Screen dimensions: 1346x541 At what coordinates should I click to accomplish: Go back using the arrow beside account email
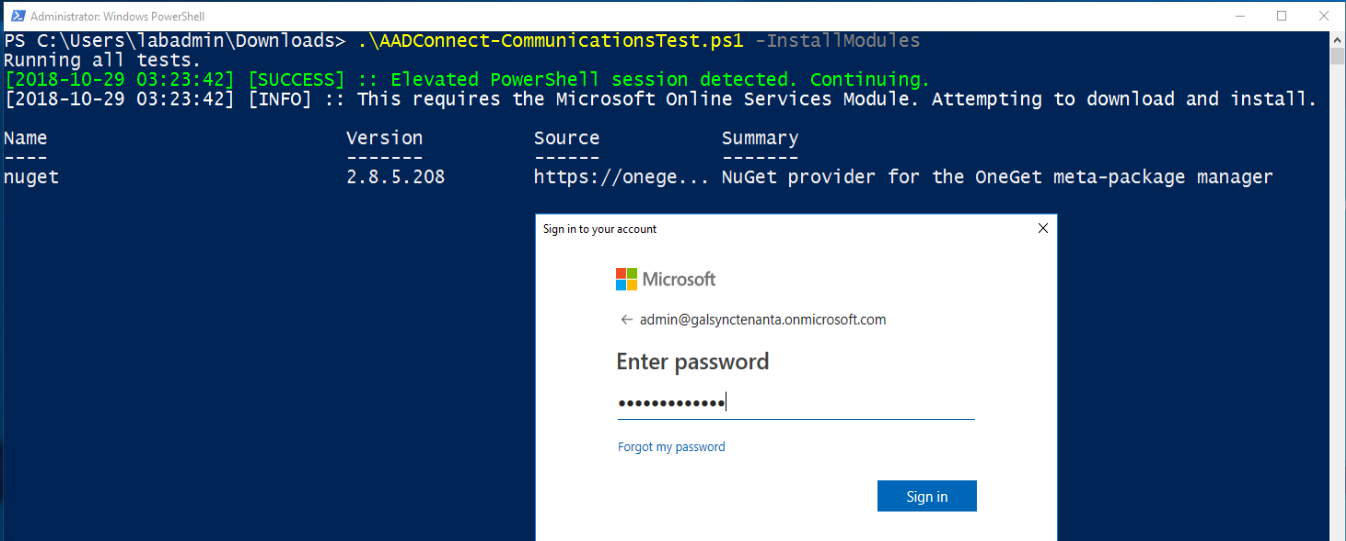click(x=627, y=320)
